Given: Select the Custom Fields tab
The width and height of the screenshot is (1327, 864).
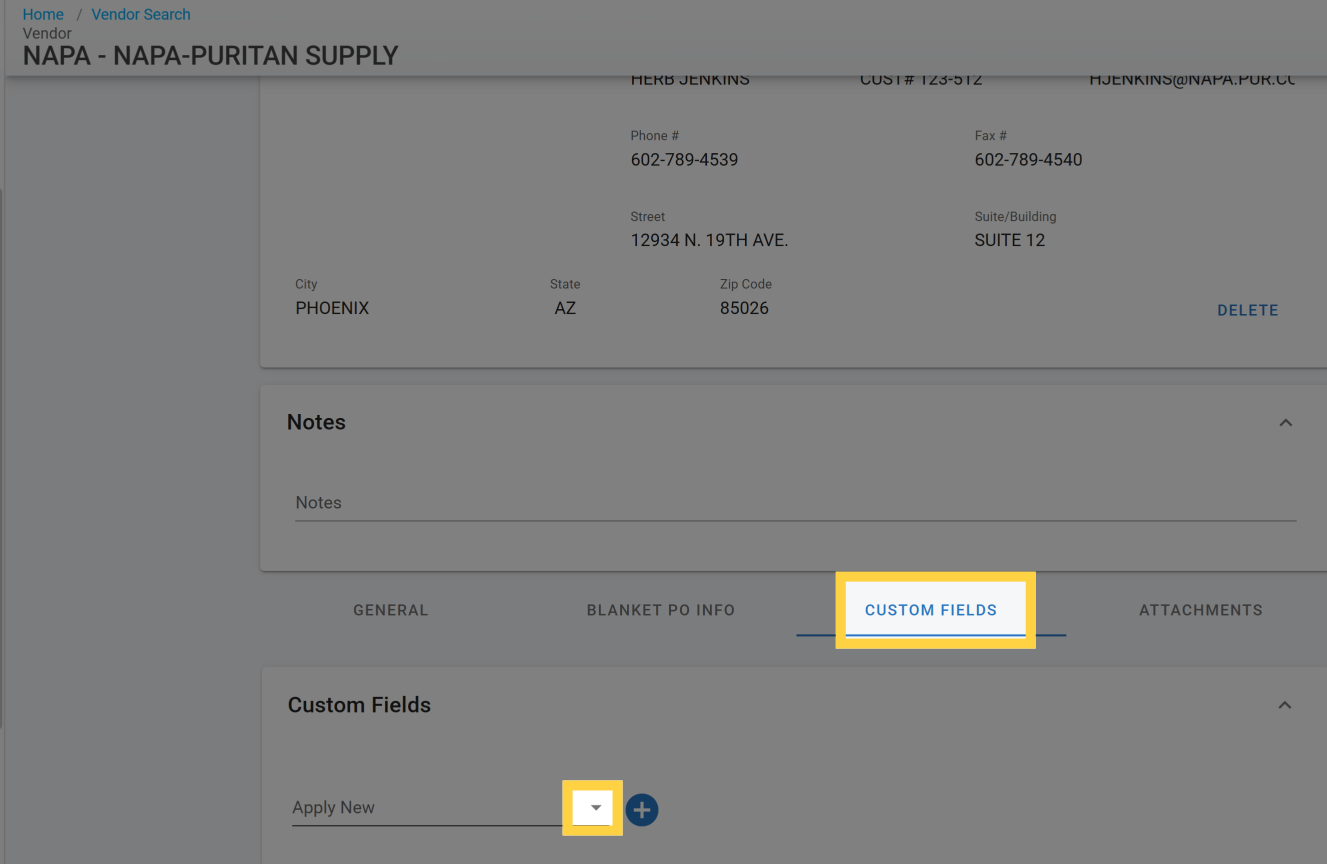Looking at the screenshot, I should [x=931, y=610].
